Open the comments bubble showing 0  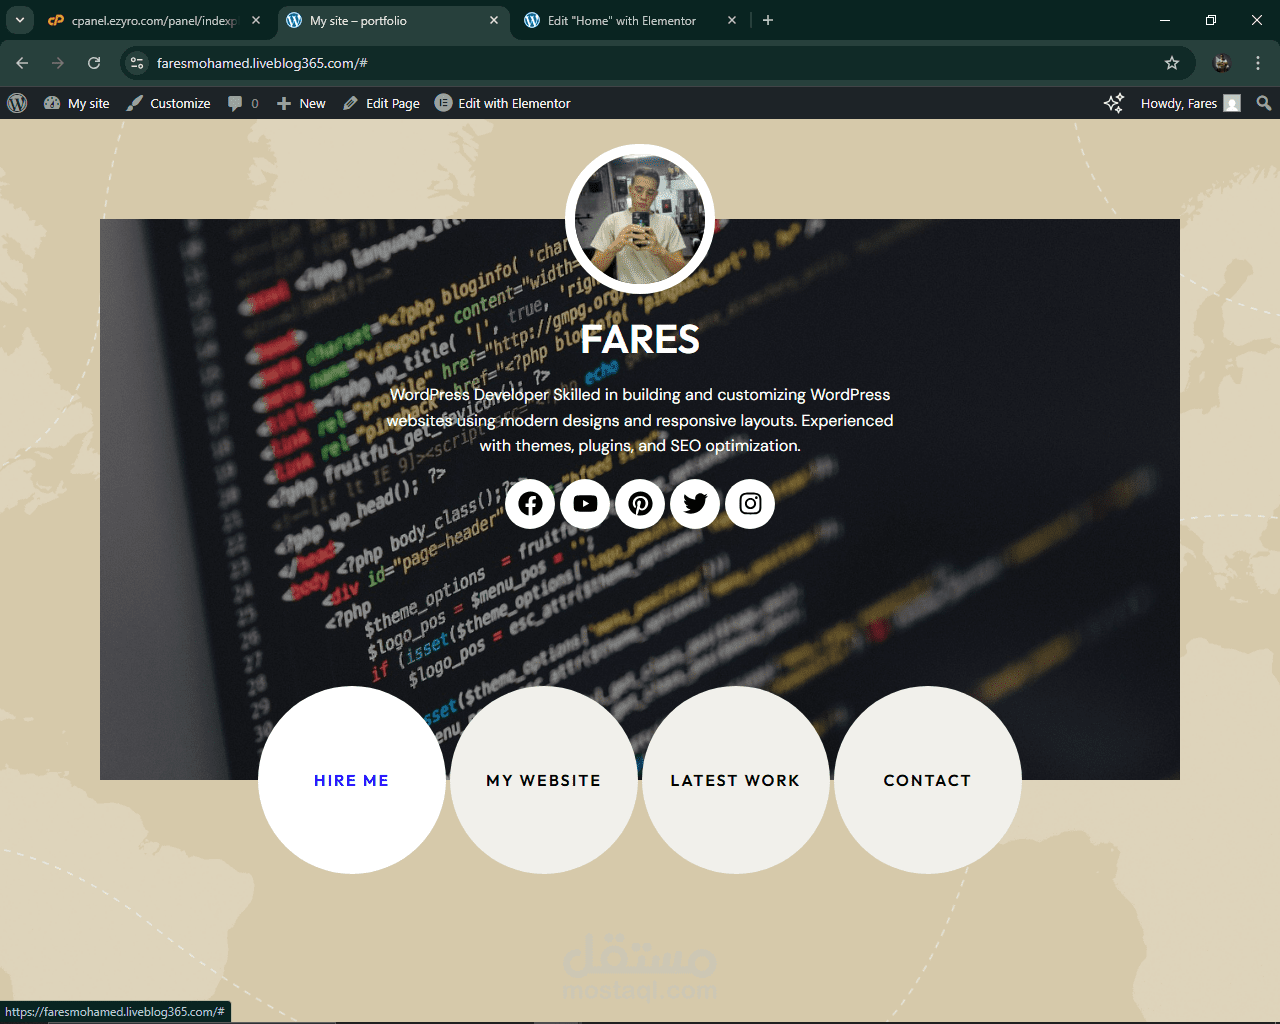[x=243, y=103]
